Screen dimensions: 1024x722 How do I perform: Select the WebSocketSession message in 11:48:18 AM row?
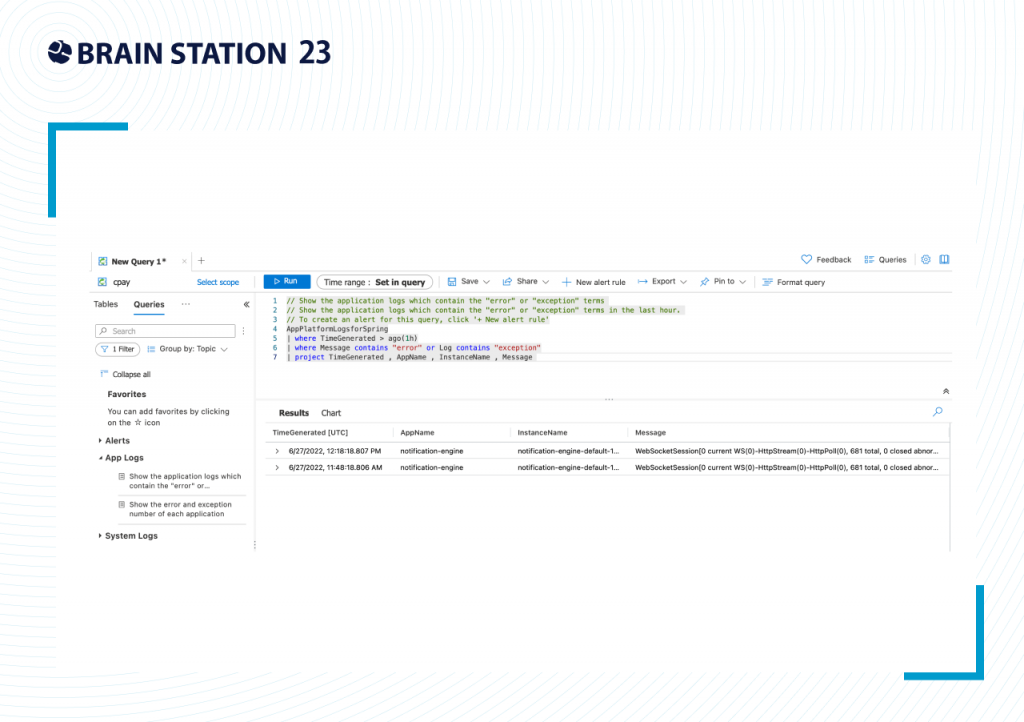point(786,467)
